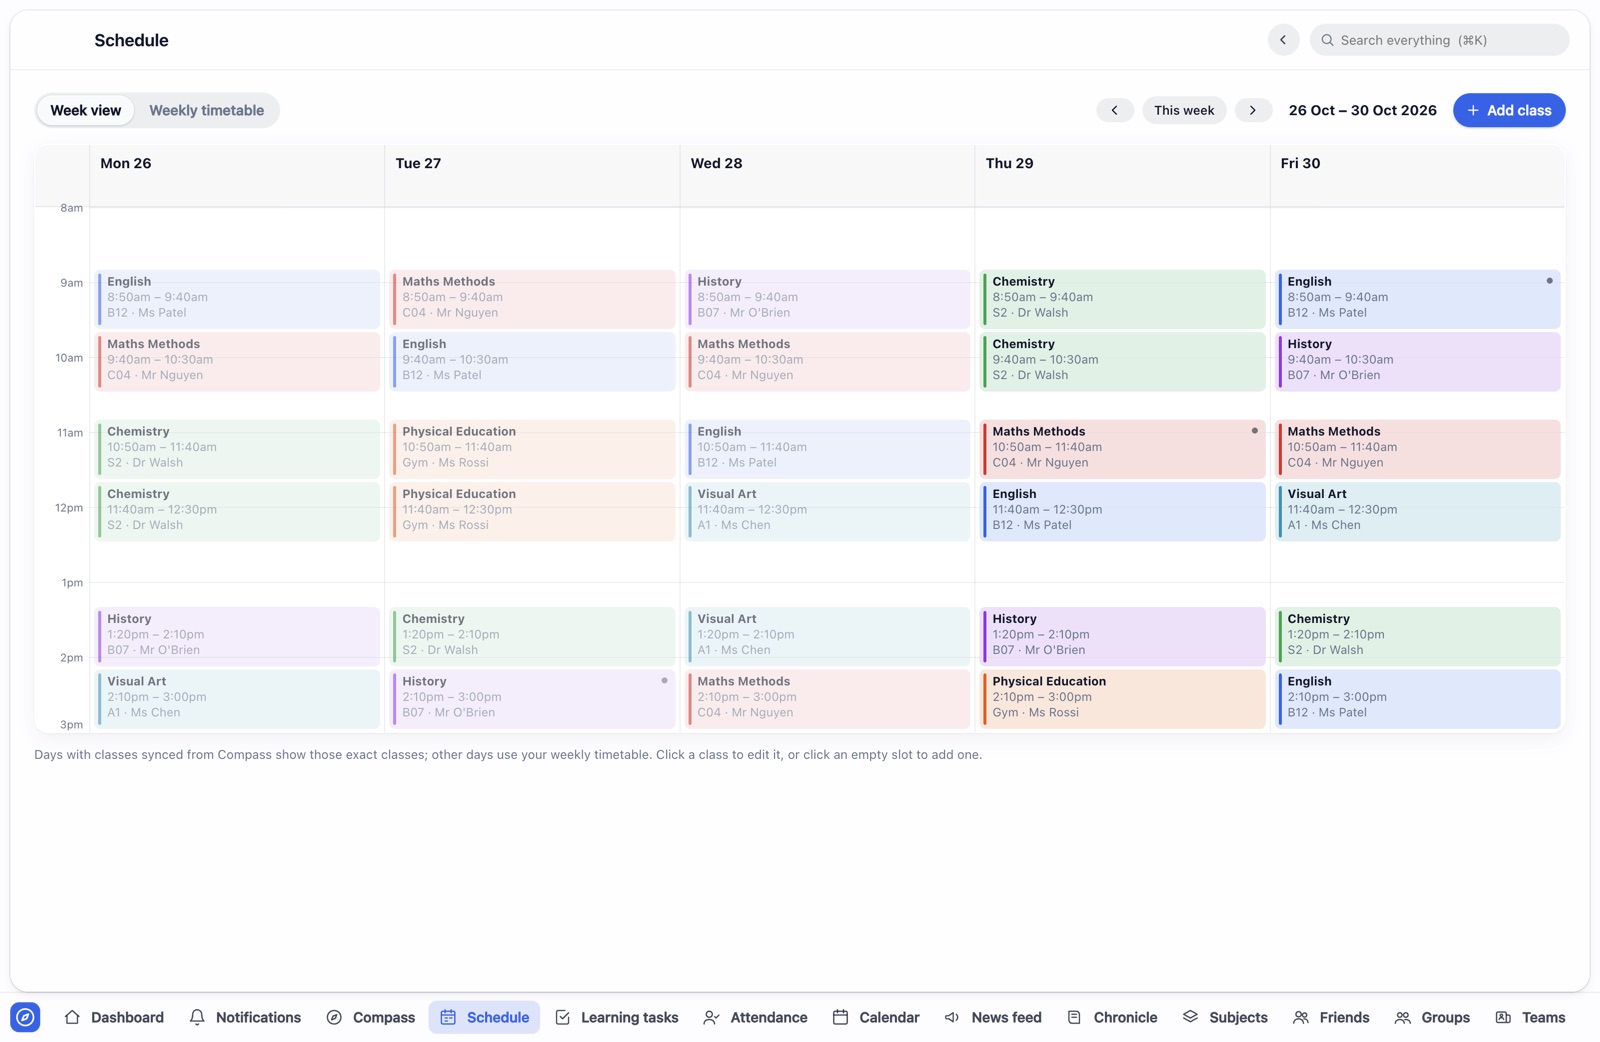Open Friday 1:20pm Chemistry class
Image resolution: width=1600 pixels, height=1042 pixels.
(x=1418, y=635)
